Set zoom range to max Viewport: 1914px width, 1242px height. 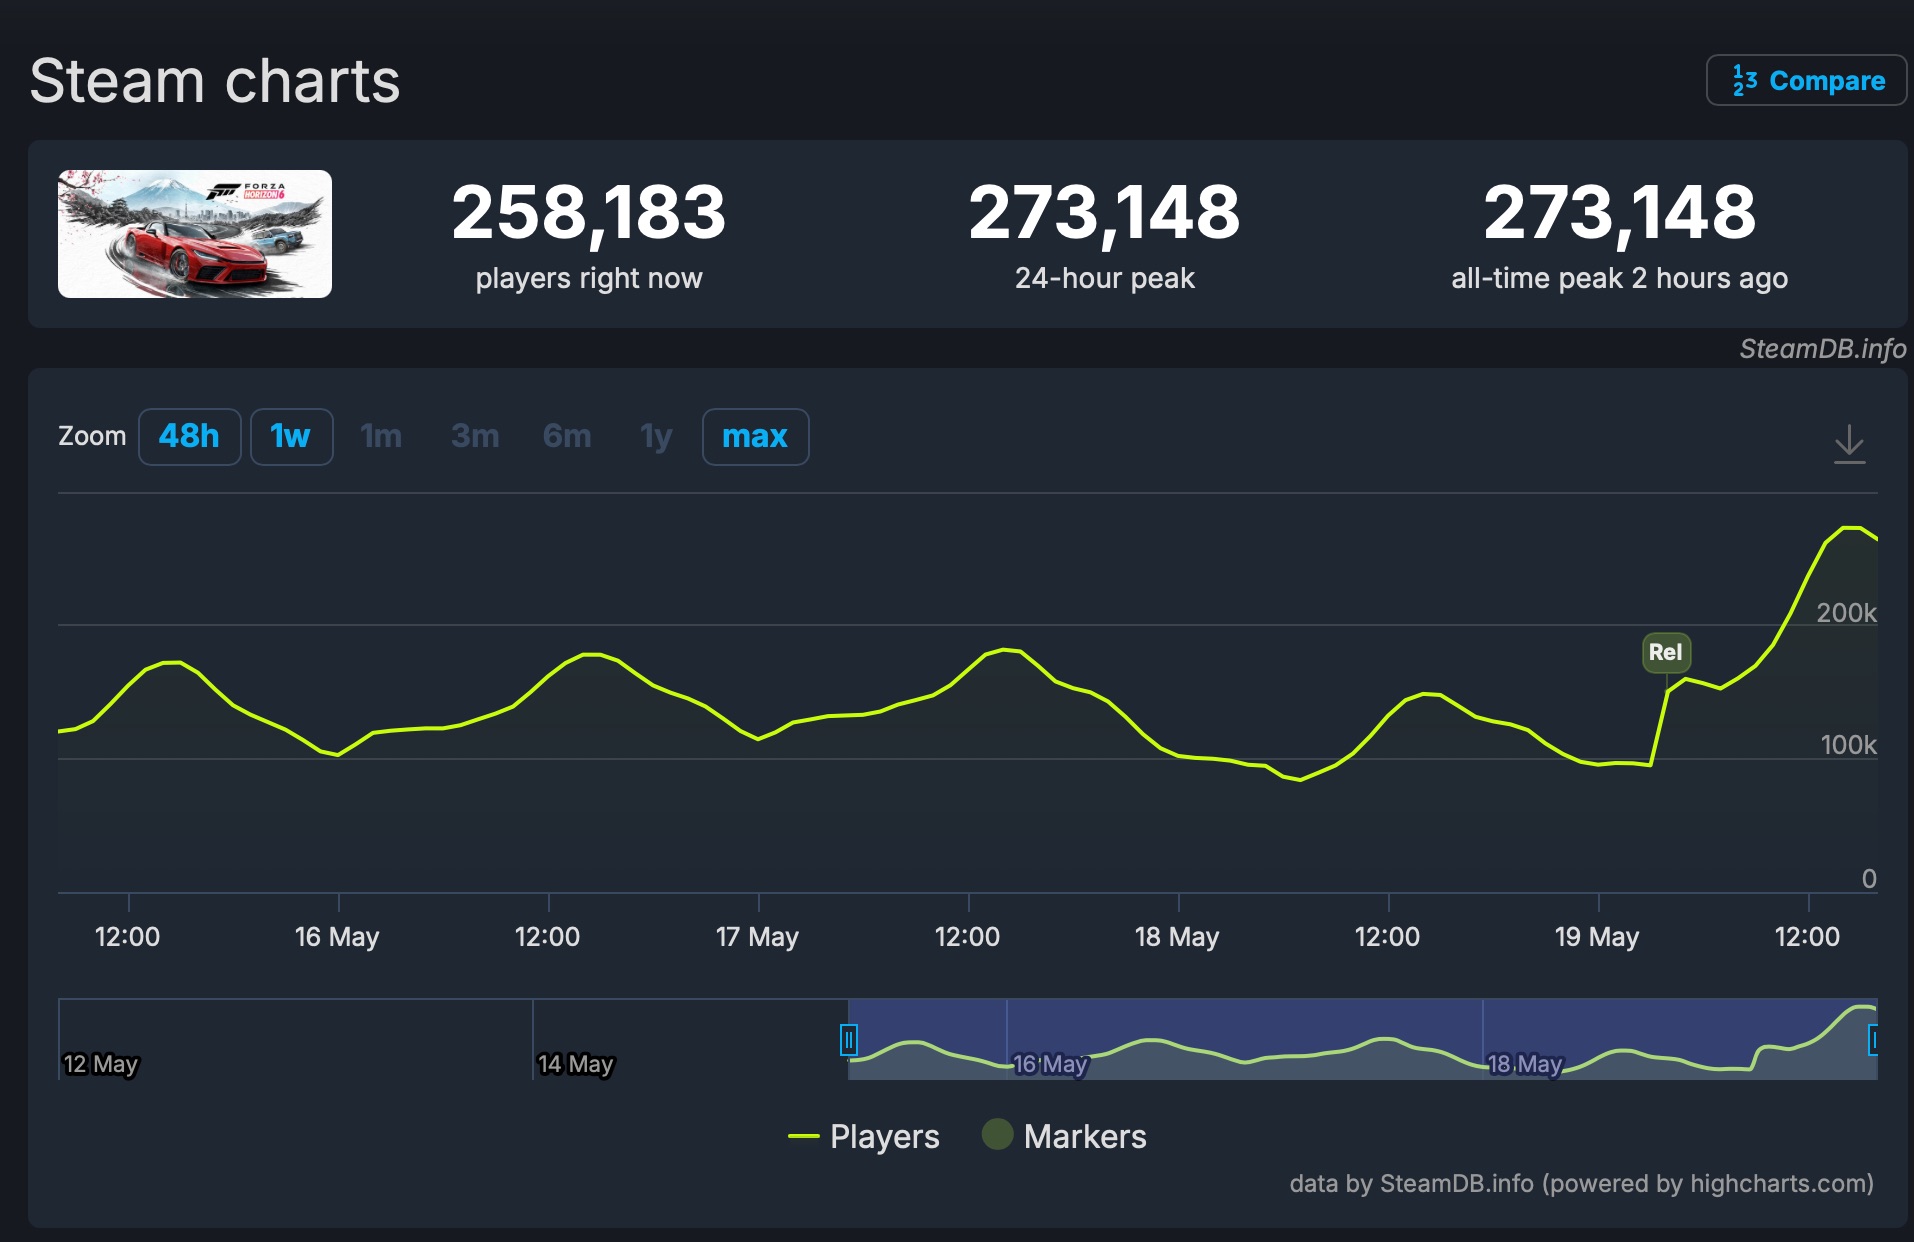[x=755, y=437]
